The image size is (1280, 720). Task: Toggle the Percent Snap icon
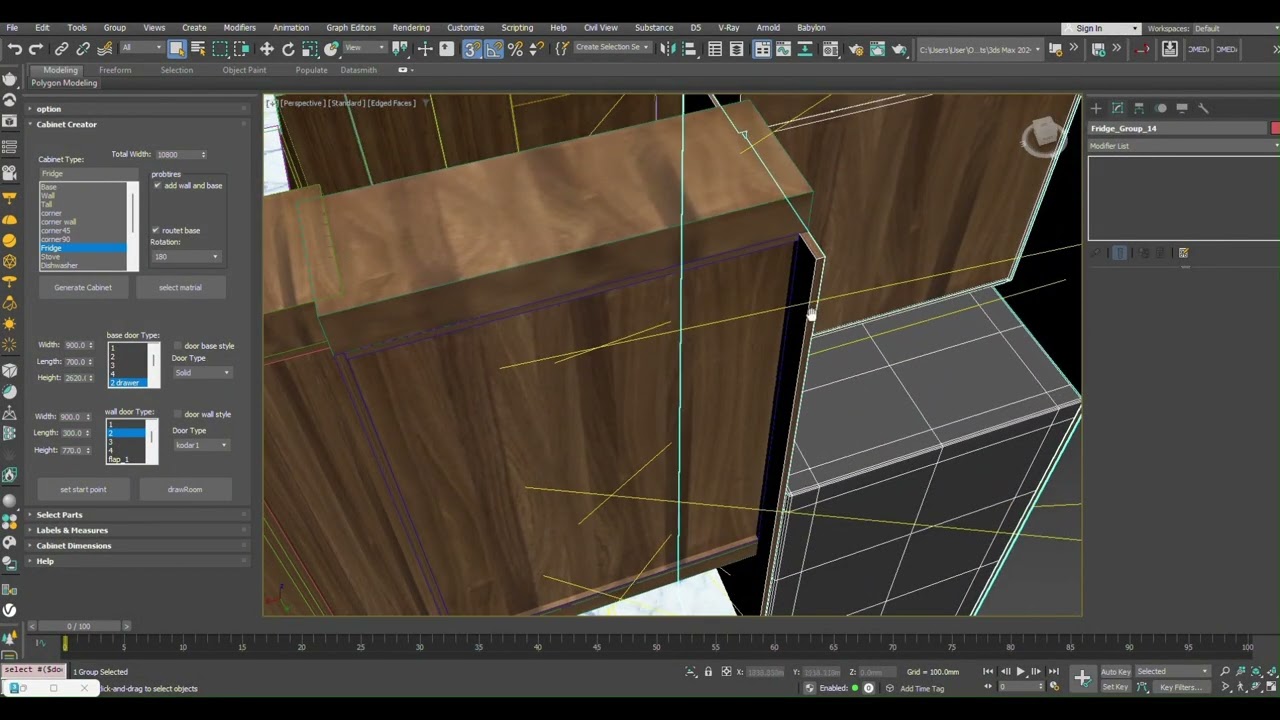click(516, 49)
